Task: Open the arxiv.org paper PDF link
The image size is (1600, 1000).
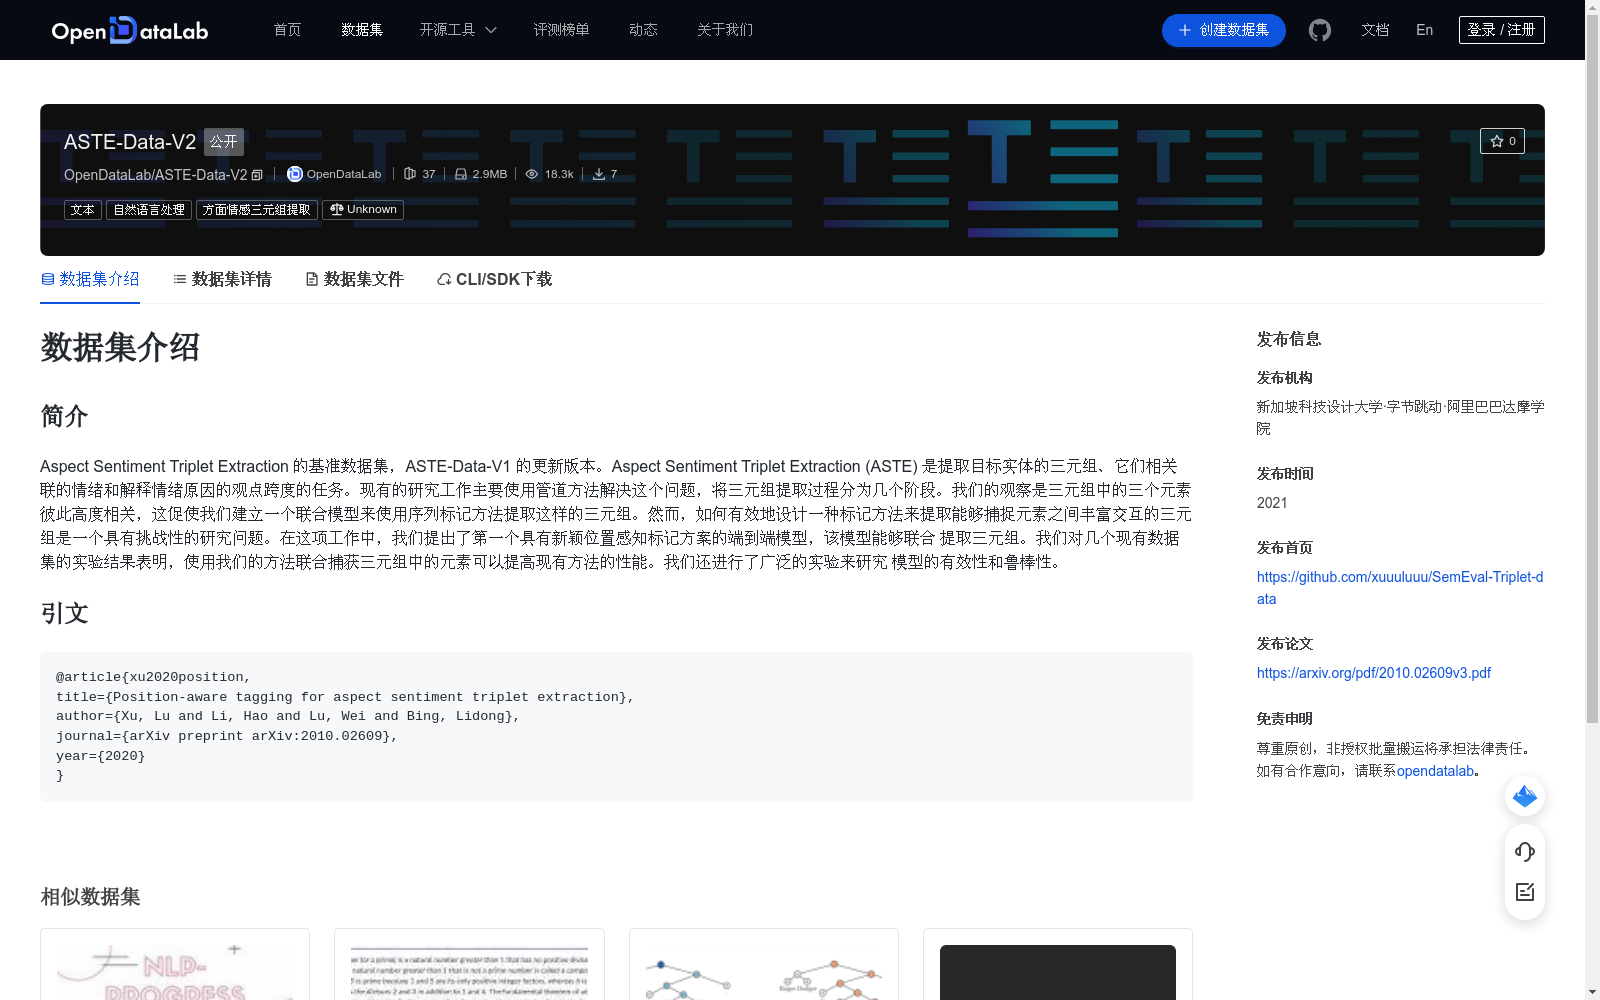Action: pyautogui.click(x=1374, y=673)
